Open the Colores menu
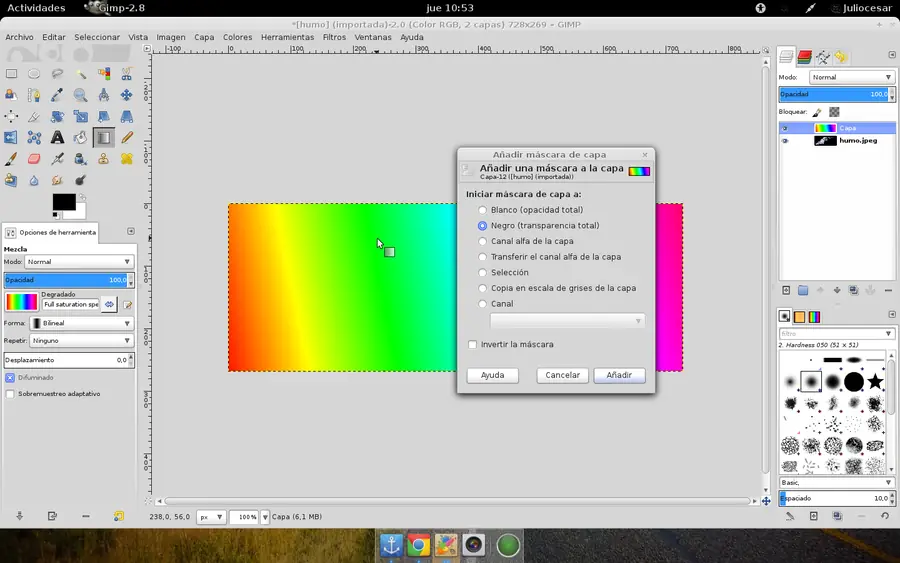Screen dimensions: 900x563 237,37
